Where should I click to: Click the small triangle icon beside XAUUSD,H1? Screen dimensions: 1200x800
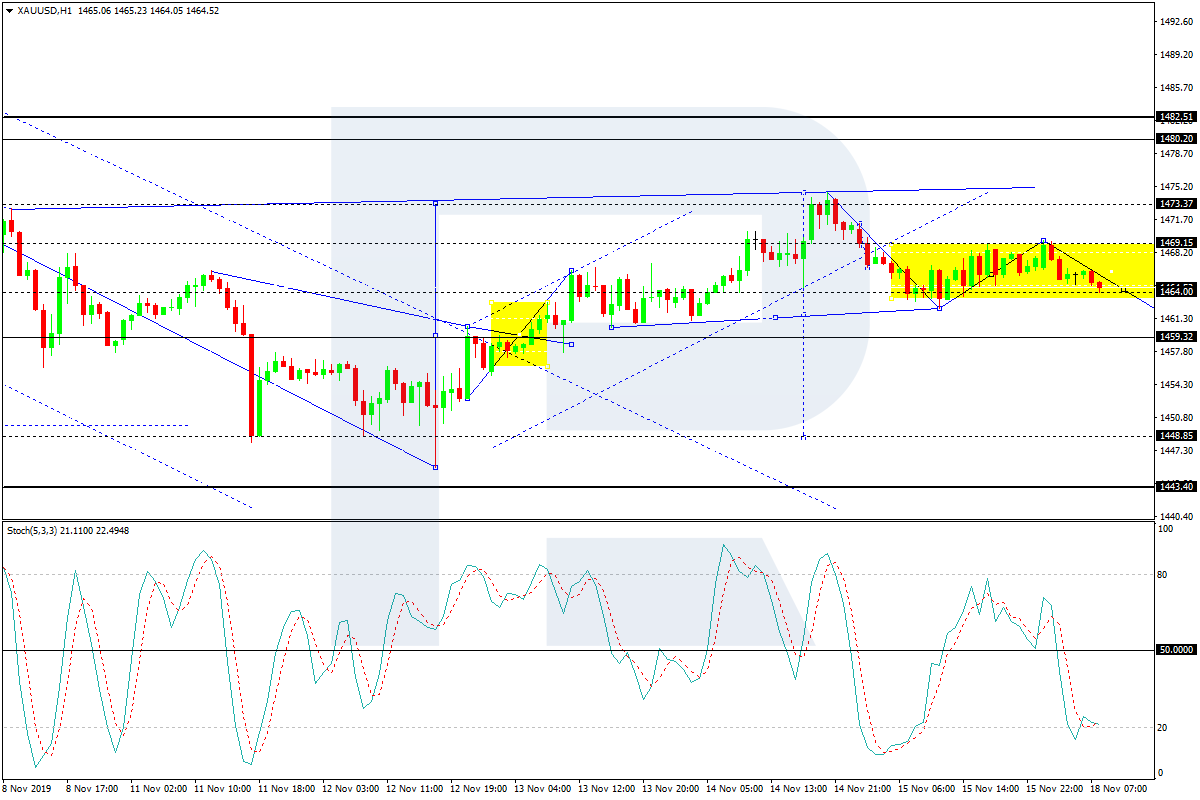(9, 11)
